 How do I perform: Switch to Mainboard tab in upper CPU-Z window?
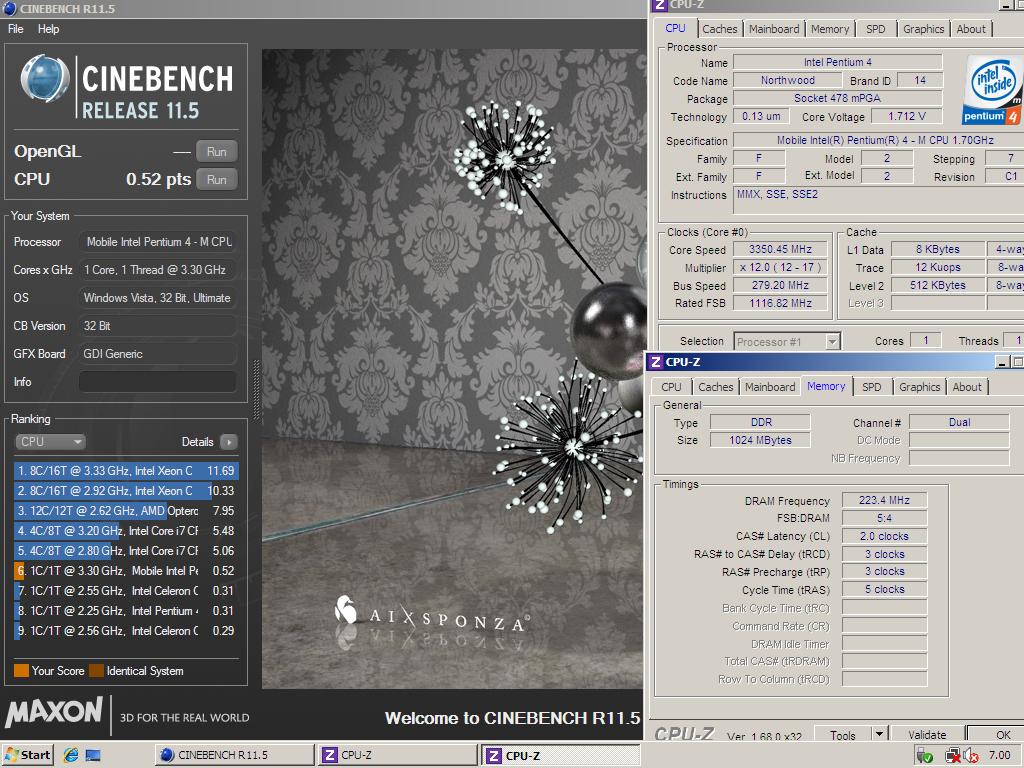[774, 29]
